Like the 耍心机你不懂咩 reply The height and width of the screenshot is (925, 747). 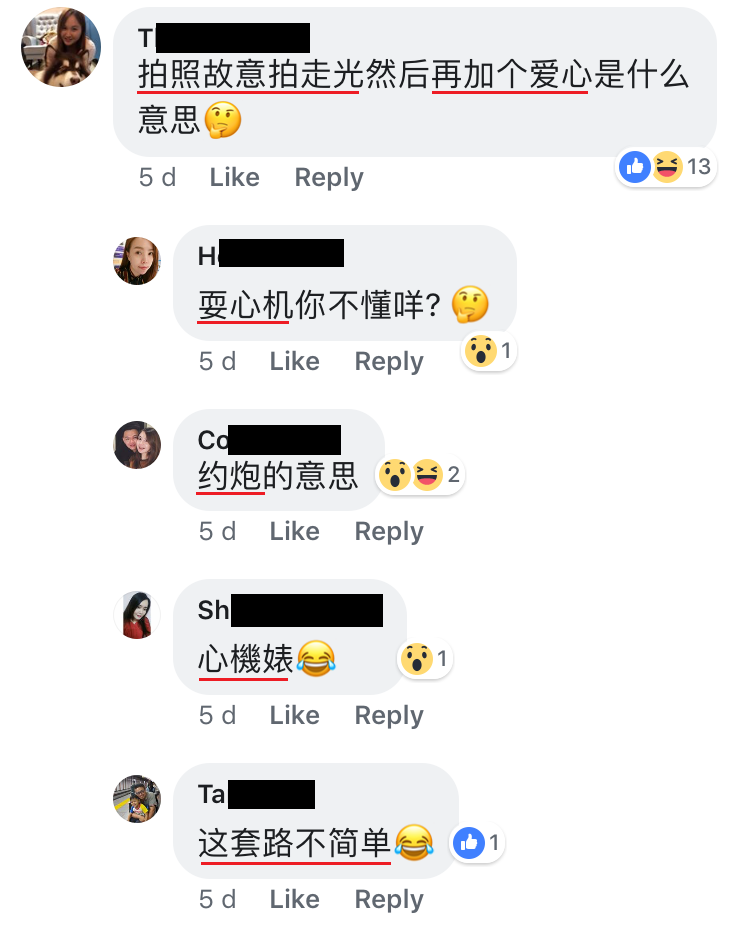click(x=294, y=361)
